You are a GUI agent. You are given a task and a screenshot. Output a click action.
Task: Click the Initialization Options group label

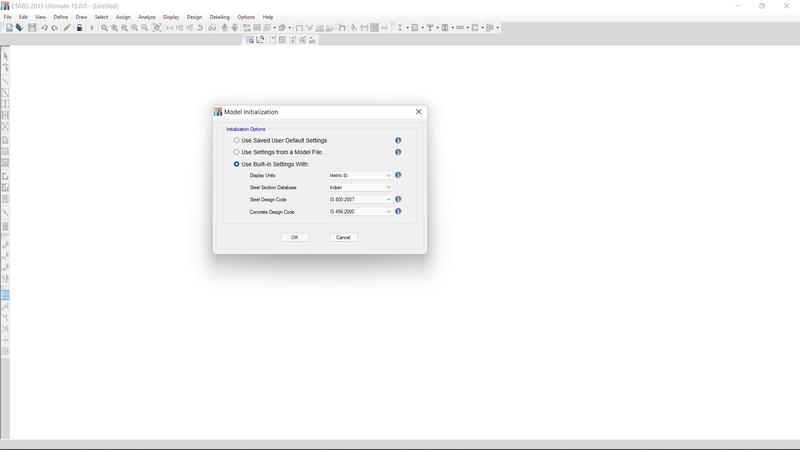[x=246, y=129]
